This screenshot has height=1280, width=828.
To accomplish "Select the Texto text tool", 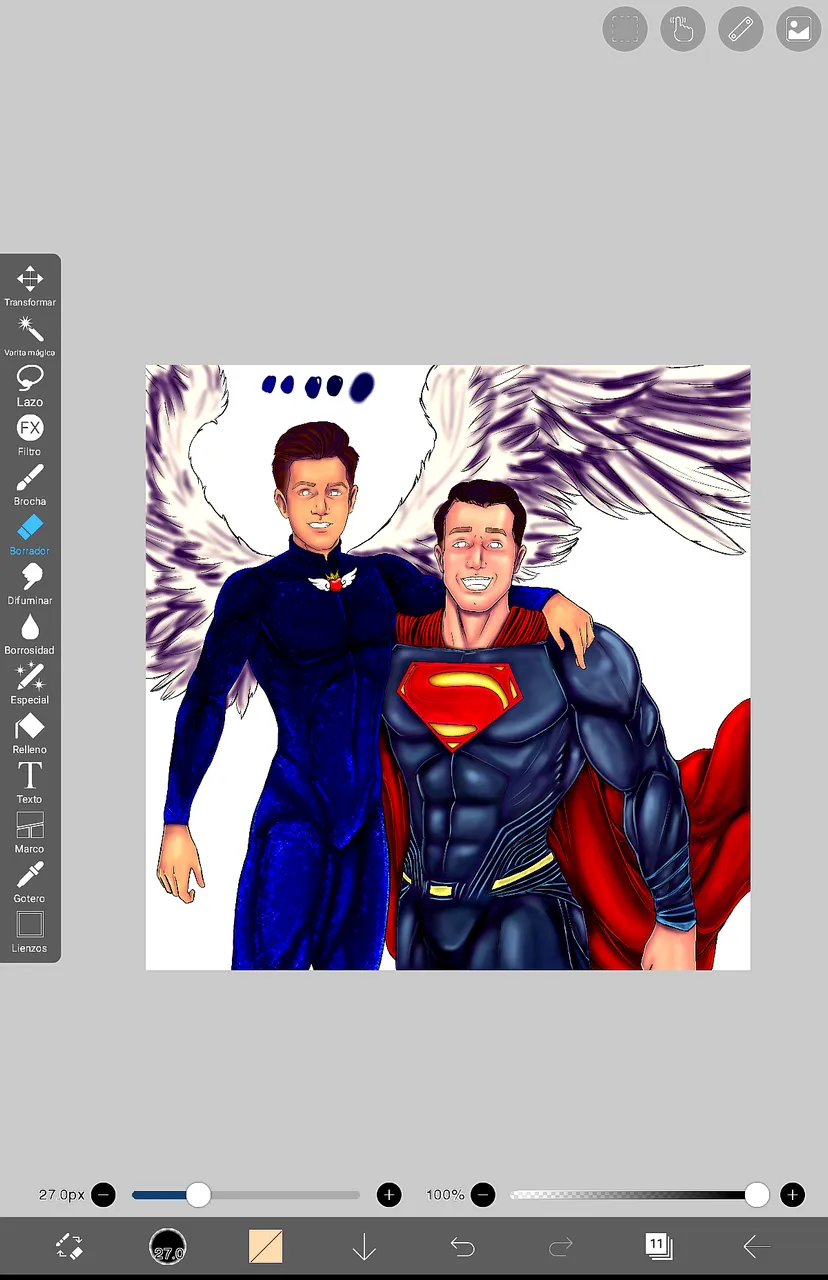I will click(x=30, y=782).
